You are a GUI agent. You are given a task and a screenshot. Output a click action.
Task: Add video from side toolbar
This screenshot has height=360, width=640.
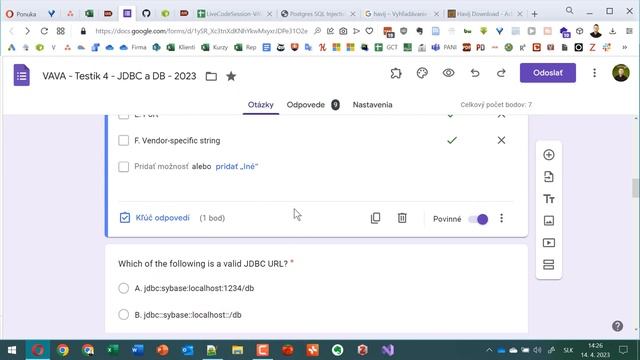pyautogui.click(x=549, y=243)
